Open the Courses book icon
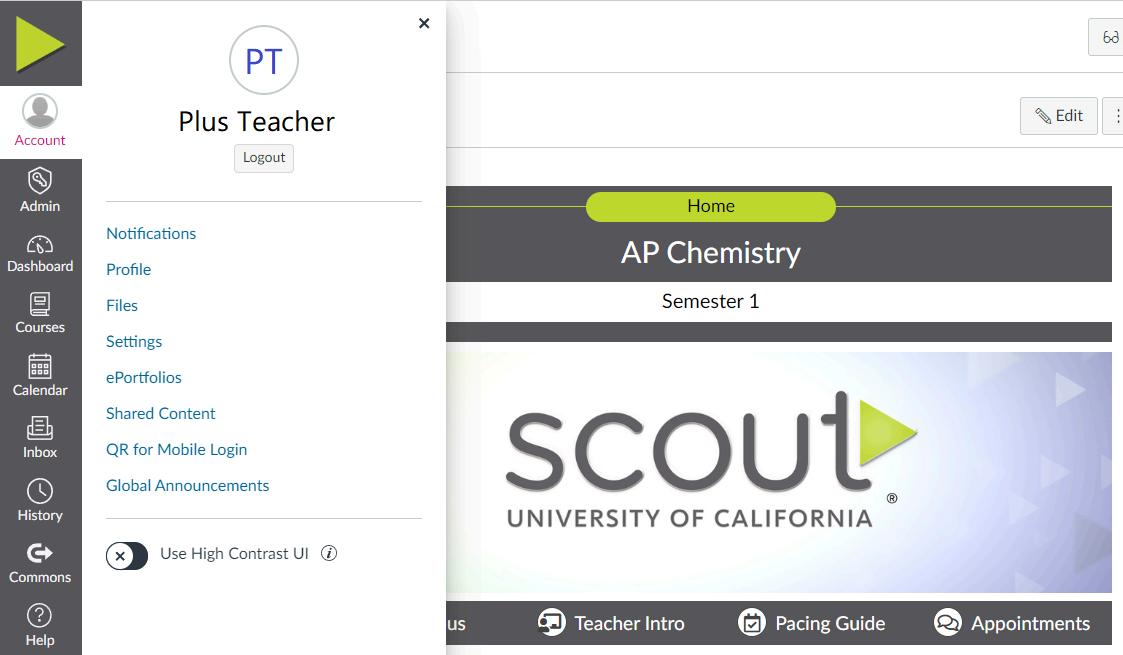Image resolution: width=1123 pixels, height=655 pixels. click(40, 304)
